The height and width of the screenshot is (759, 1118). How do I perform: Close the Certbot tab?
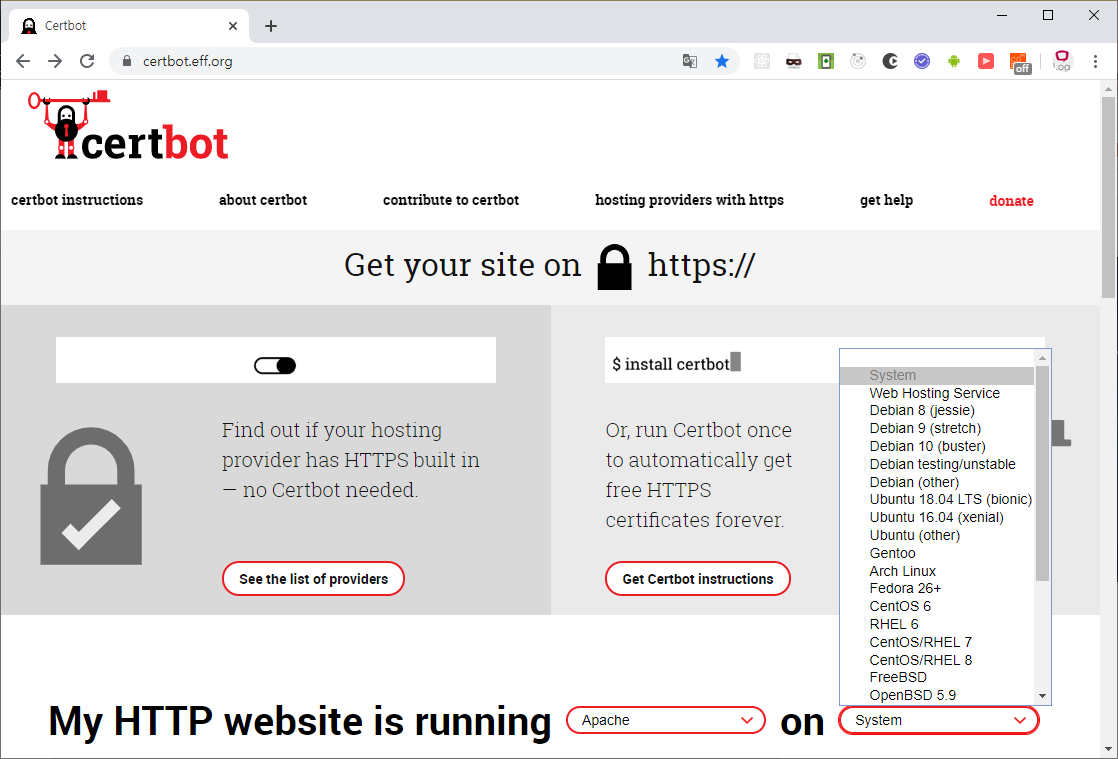pyautogui.click(x=233, y=26)
